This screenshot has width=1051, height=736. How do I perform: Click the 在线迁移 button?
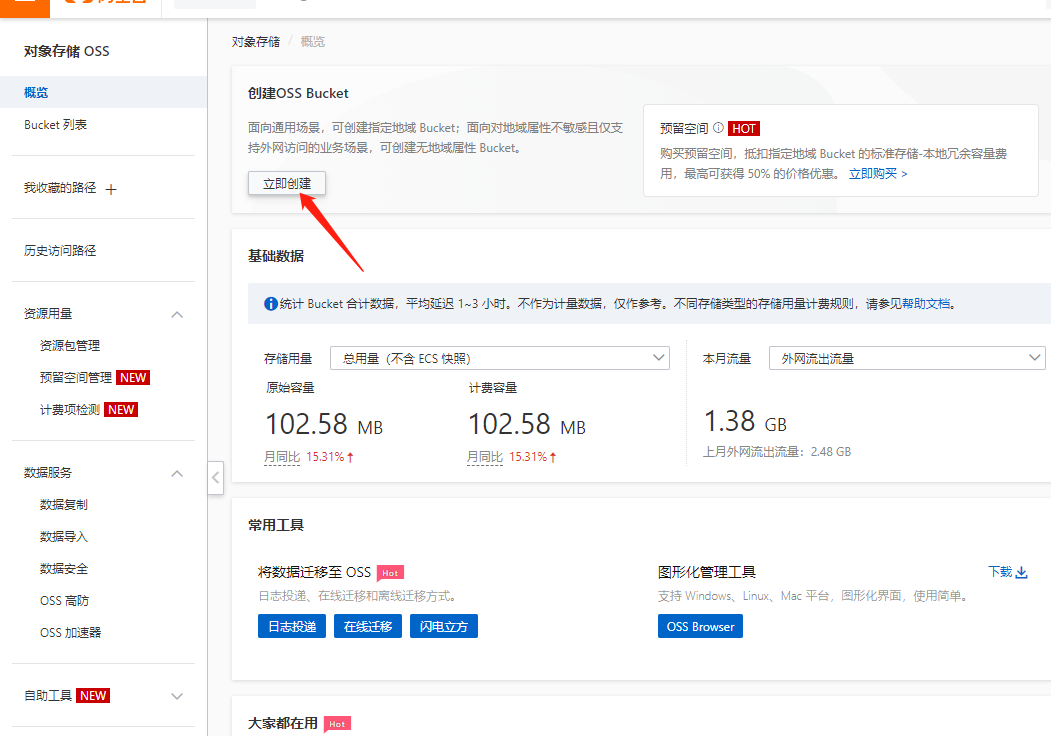point(367,626)
